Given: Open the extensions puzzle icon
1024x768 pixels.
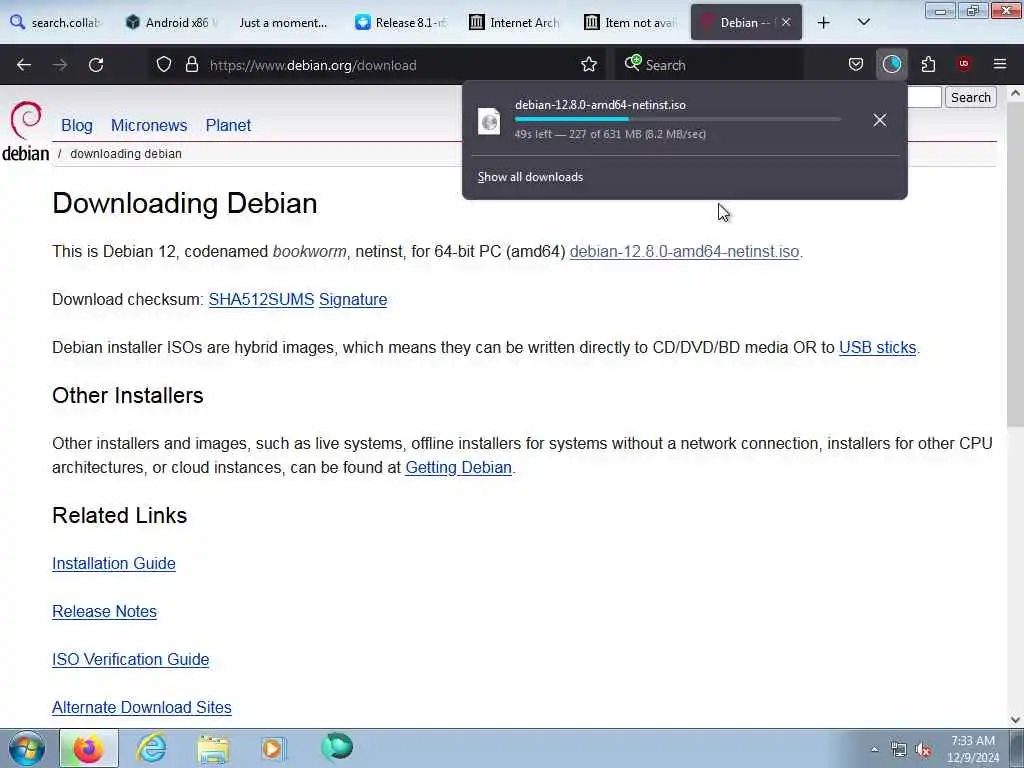Looking at the screenshot, I should (x=928, y=64).
